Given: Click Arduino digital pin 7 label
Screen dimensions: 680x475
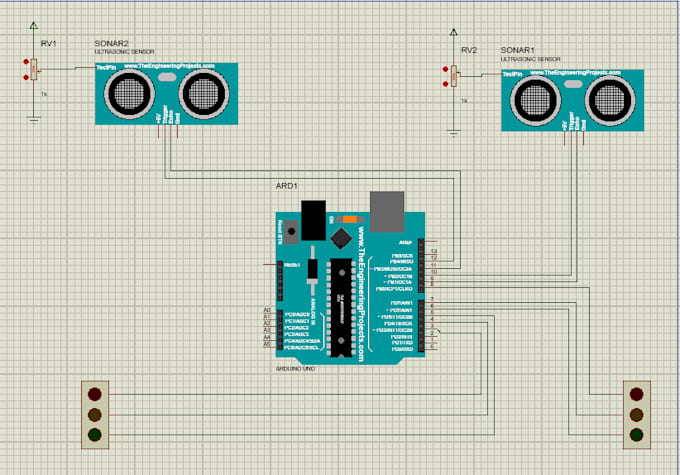Looking at the screenshot, I should click(432, 299).
